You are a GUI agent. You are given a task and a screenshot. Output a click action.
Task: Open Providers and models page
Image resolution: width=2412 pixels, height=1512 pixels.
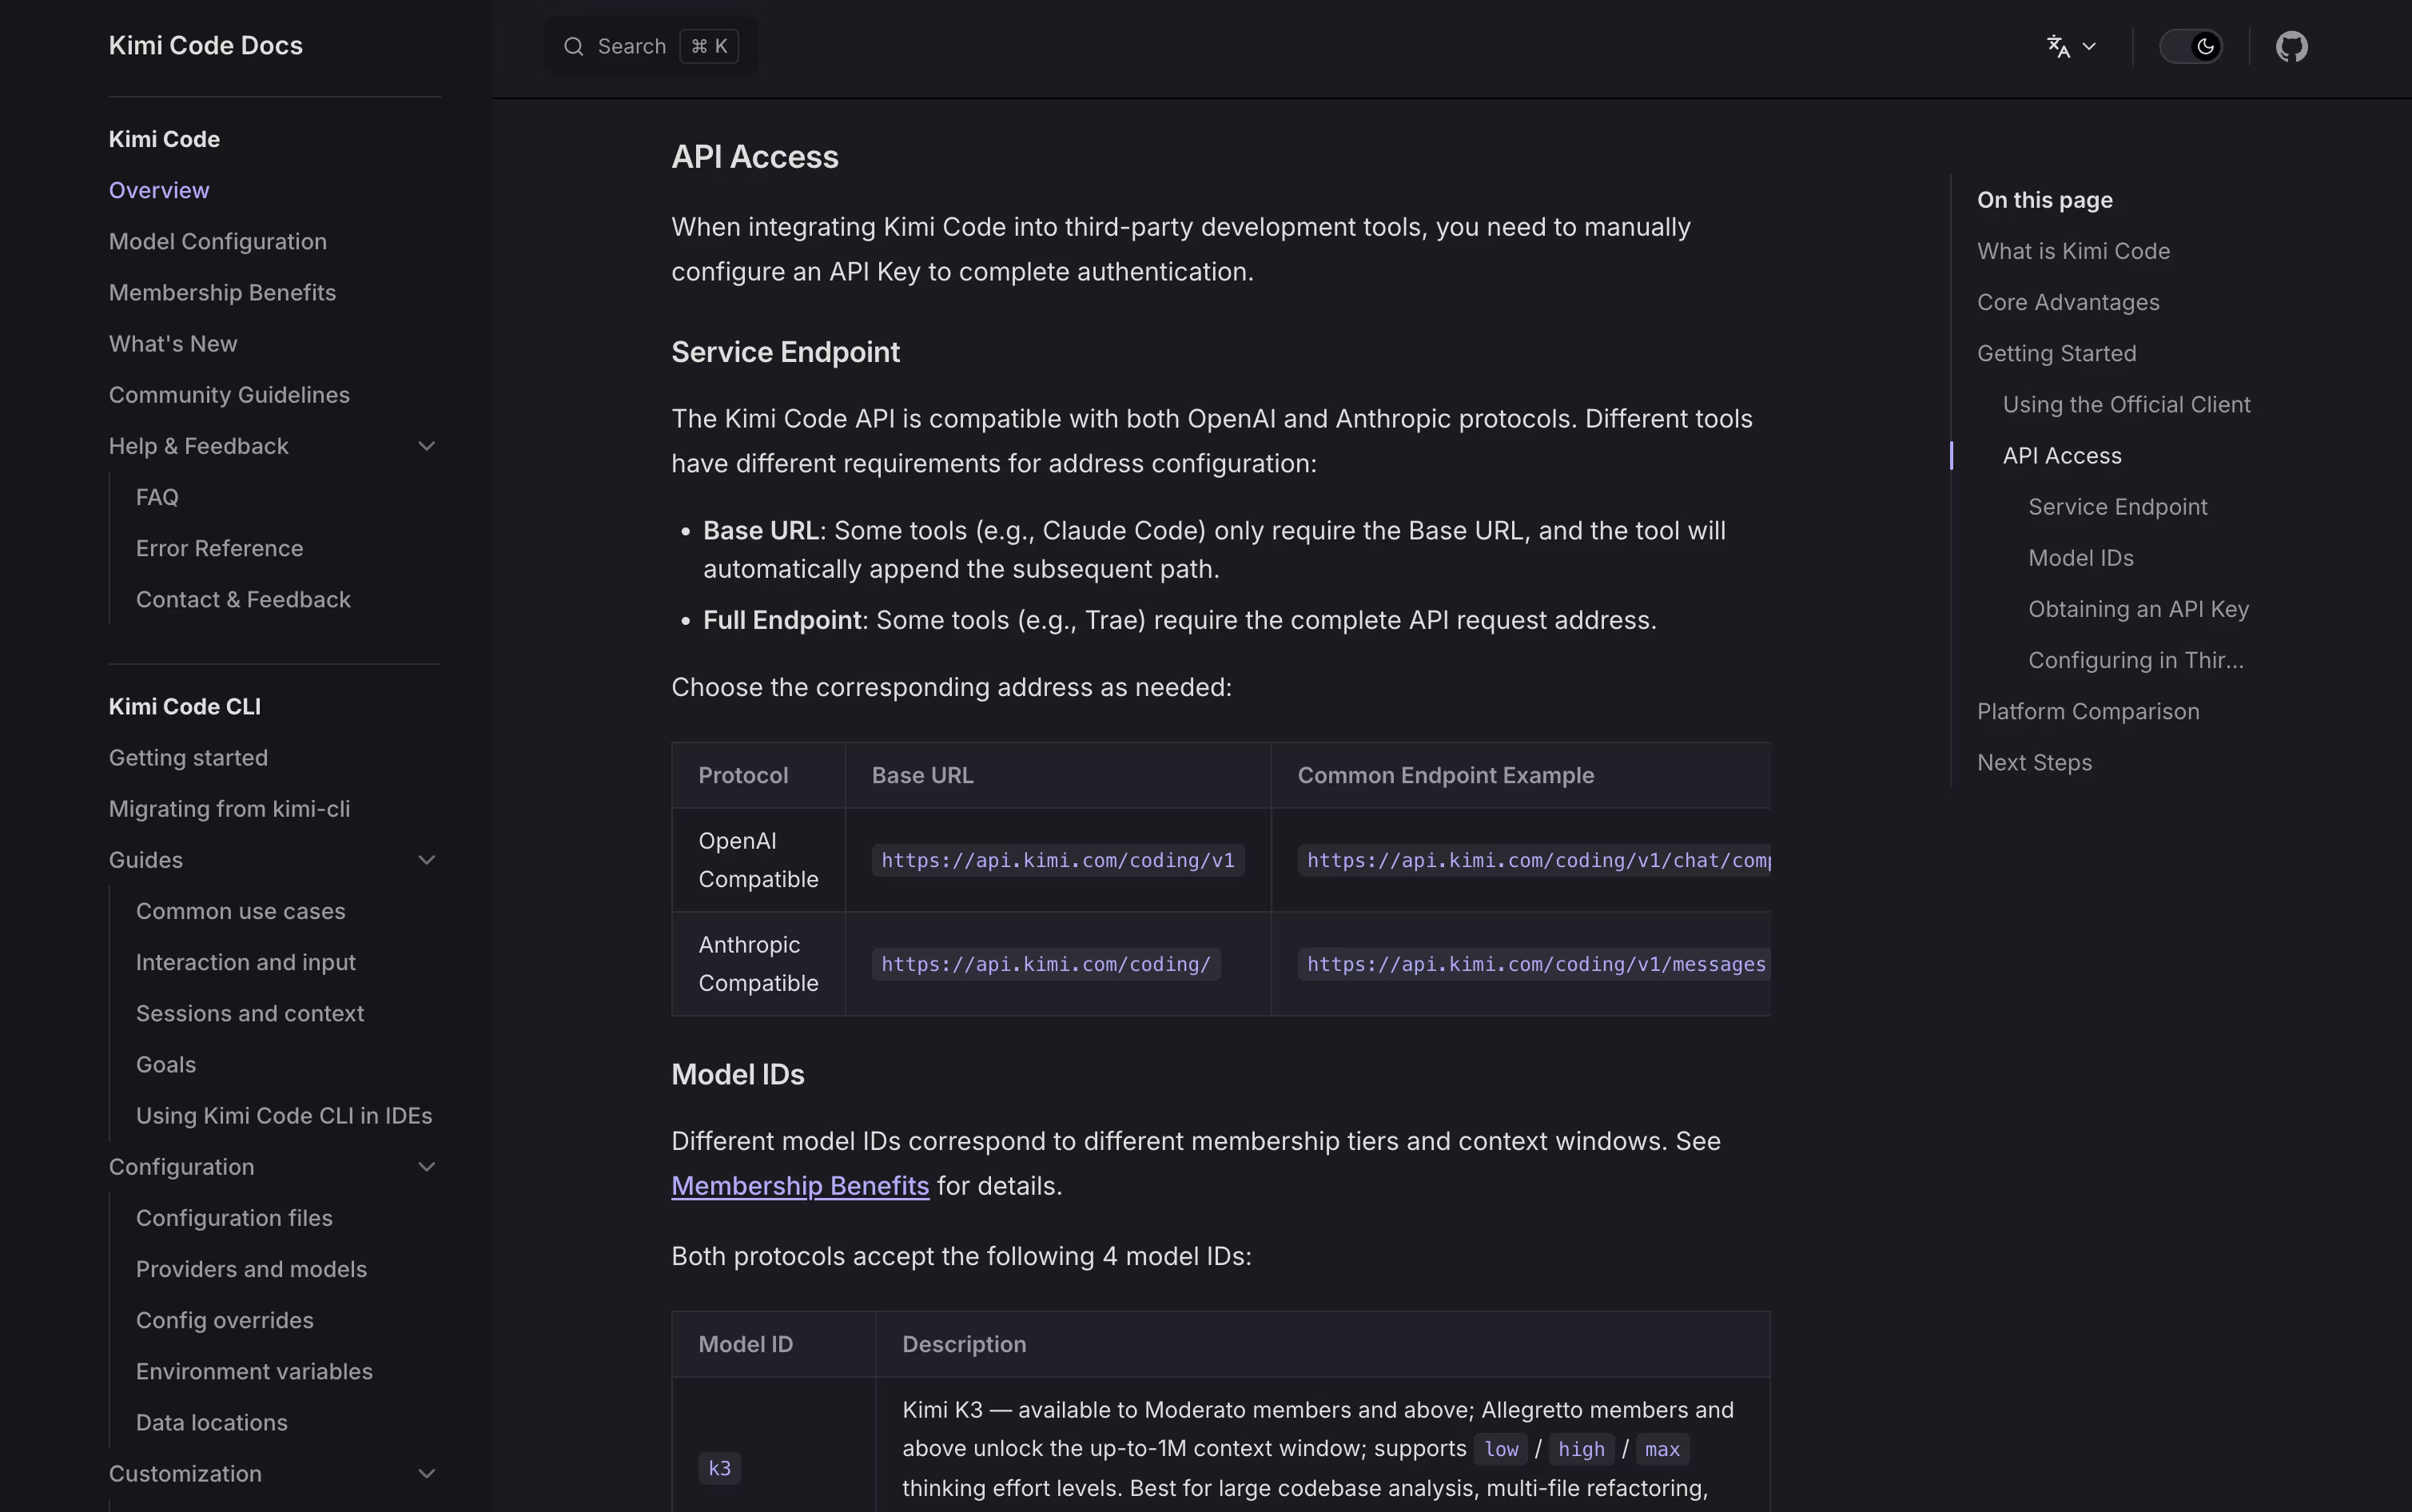tap(251, 1269)
